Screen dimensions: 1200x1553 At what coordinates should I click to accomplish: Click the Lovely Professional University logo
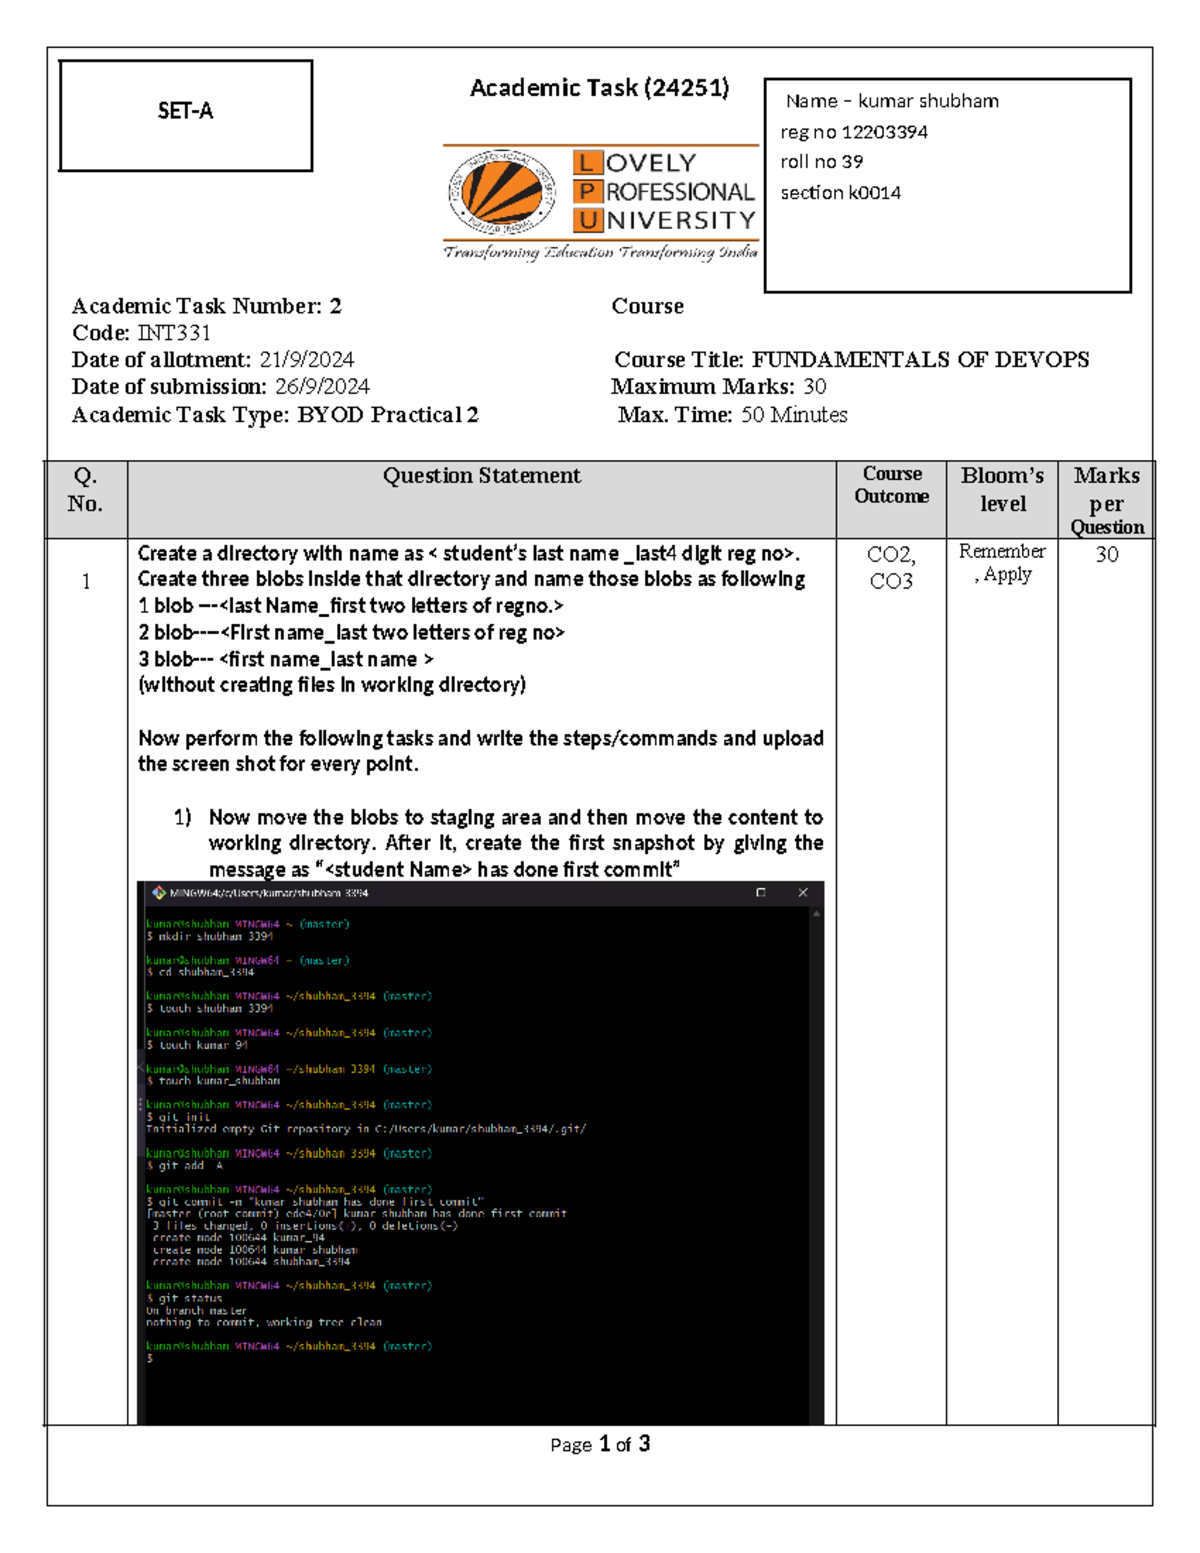click(601, 204)
